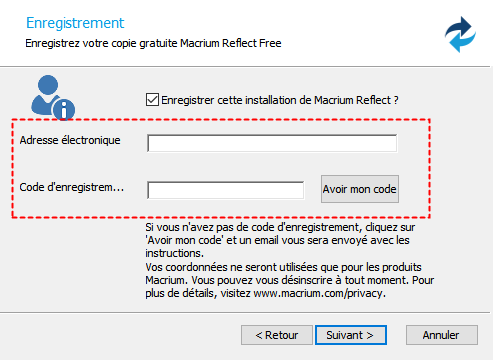The image size is (493, 360).
Task: Continue with the 'Suivant >' button
Action: 351,335
